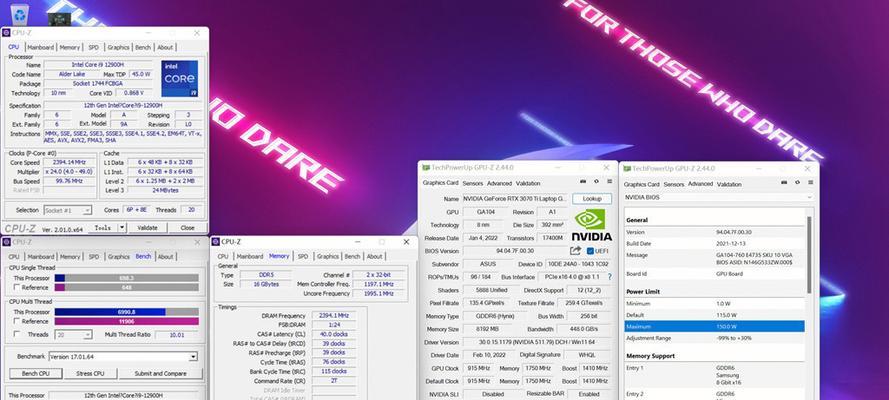Open the About tab in CPU-Z Memory window

point(374,257)
